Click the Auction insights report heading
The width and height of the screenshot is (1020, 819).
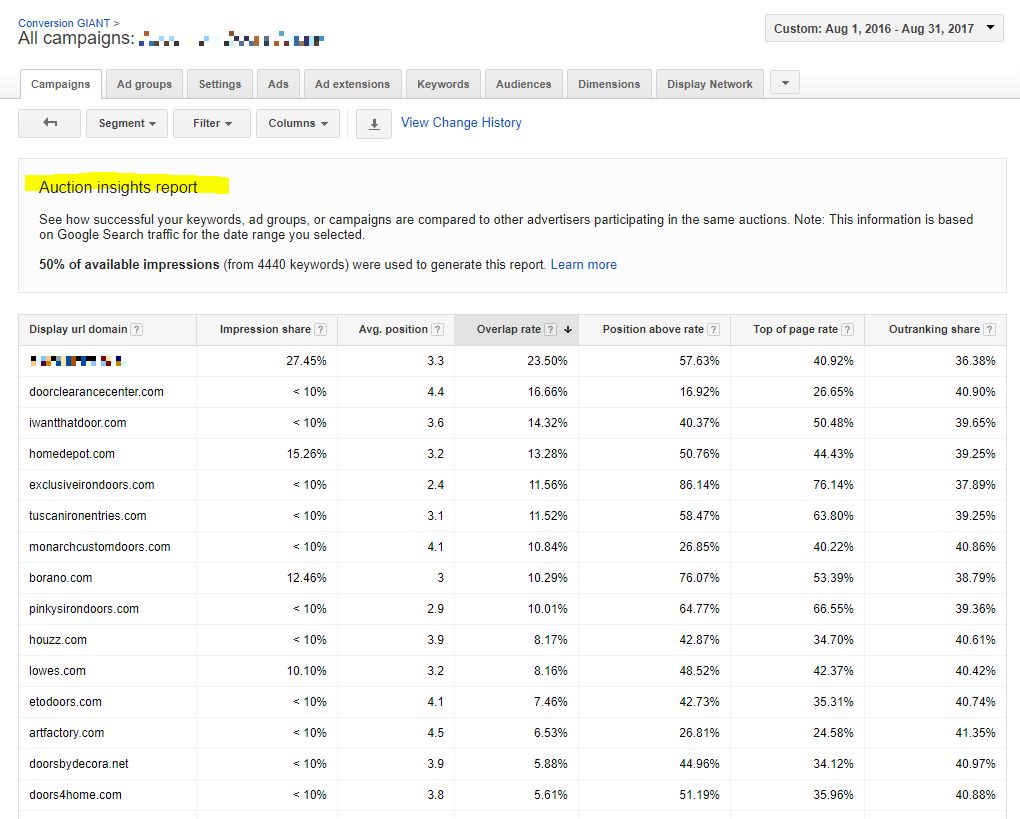click(118, 187)
